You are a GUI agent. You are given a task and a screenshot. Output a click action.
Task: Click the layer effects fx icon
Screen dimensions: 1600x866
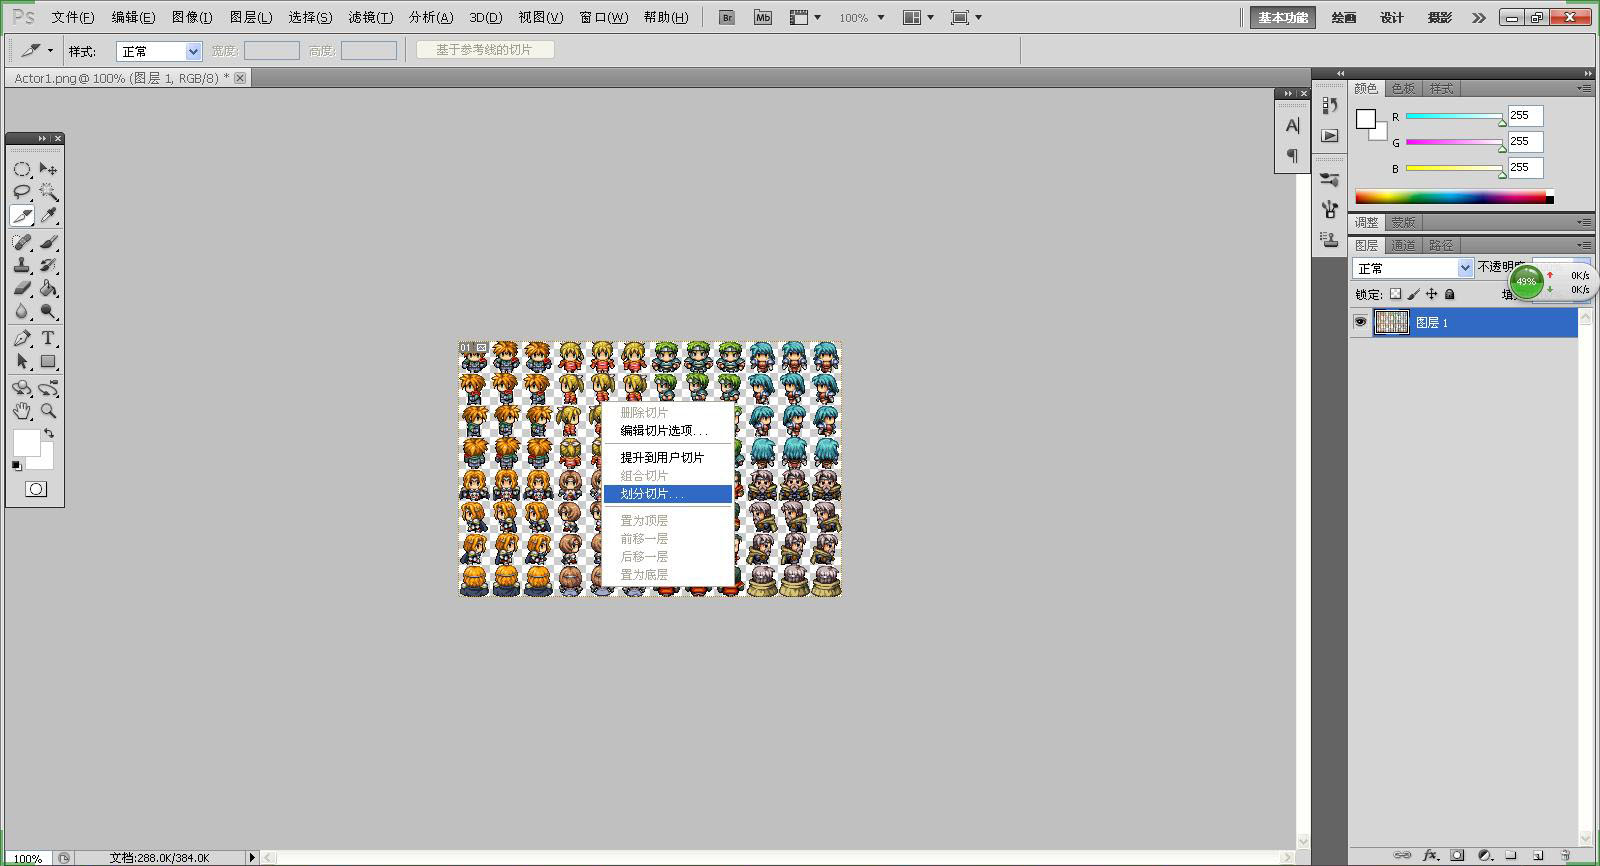[1430, 855]
